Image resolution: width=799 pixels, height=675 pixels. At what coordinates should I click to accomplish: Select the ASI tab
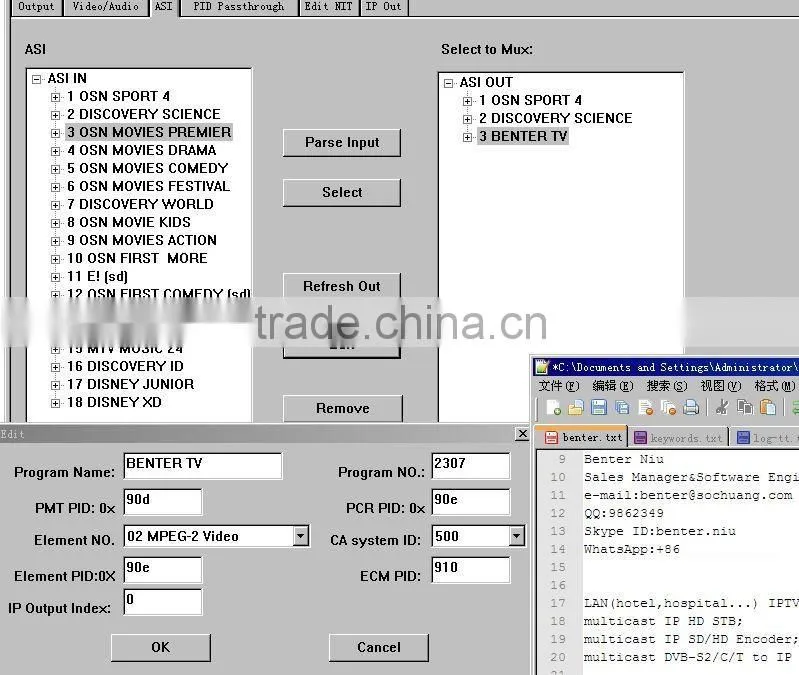pos(164,7)
